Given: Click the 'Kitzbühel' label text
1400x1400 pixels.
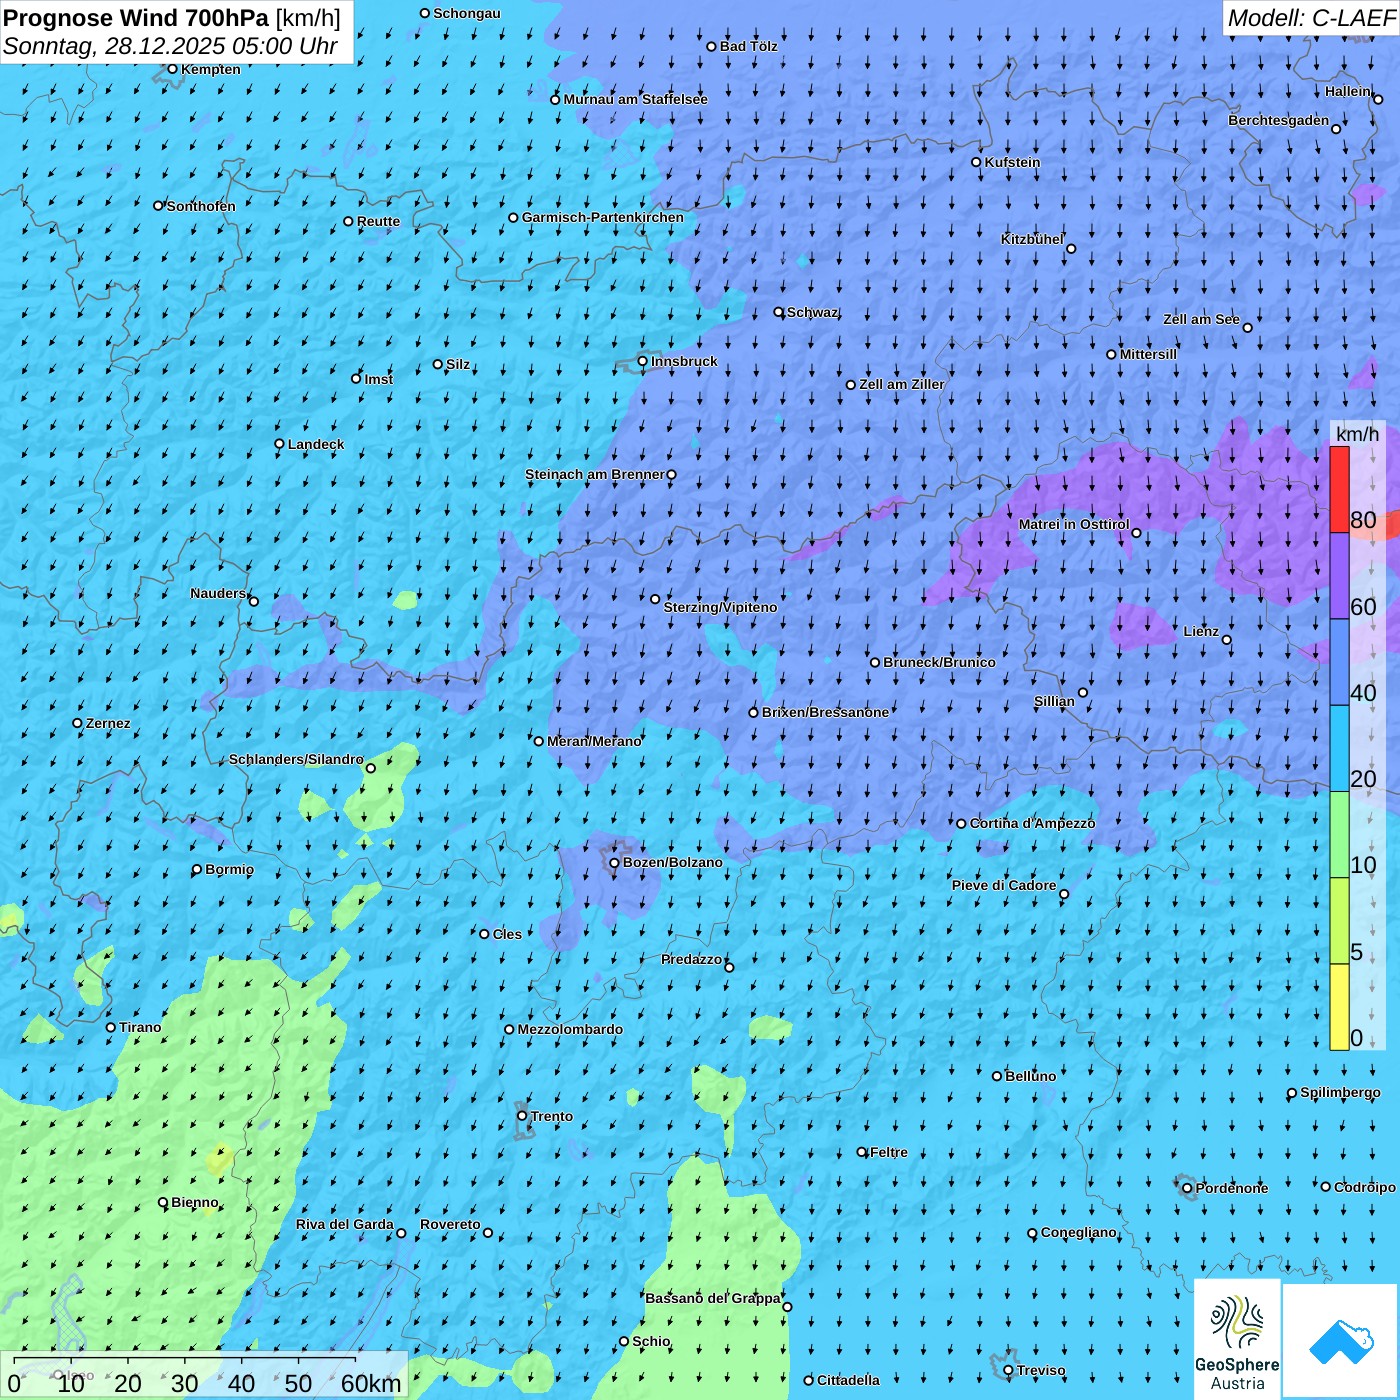Looking at the screenshot, I should (1032, 239).
